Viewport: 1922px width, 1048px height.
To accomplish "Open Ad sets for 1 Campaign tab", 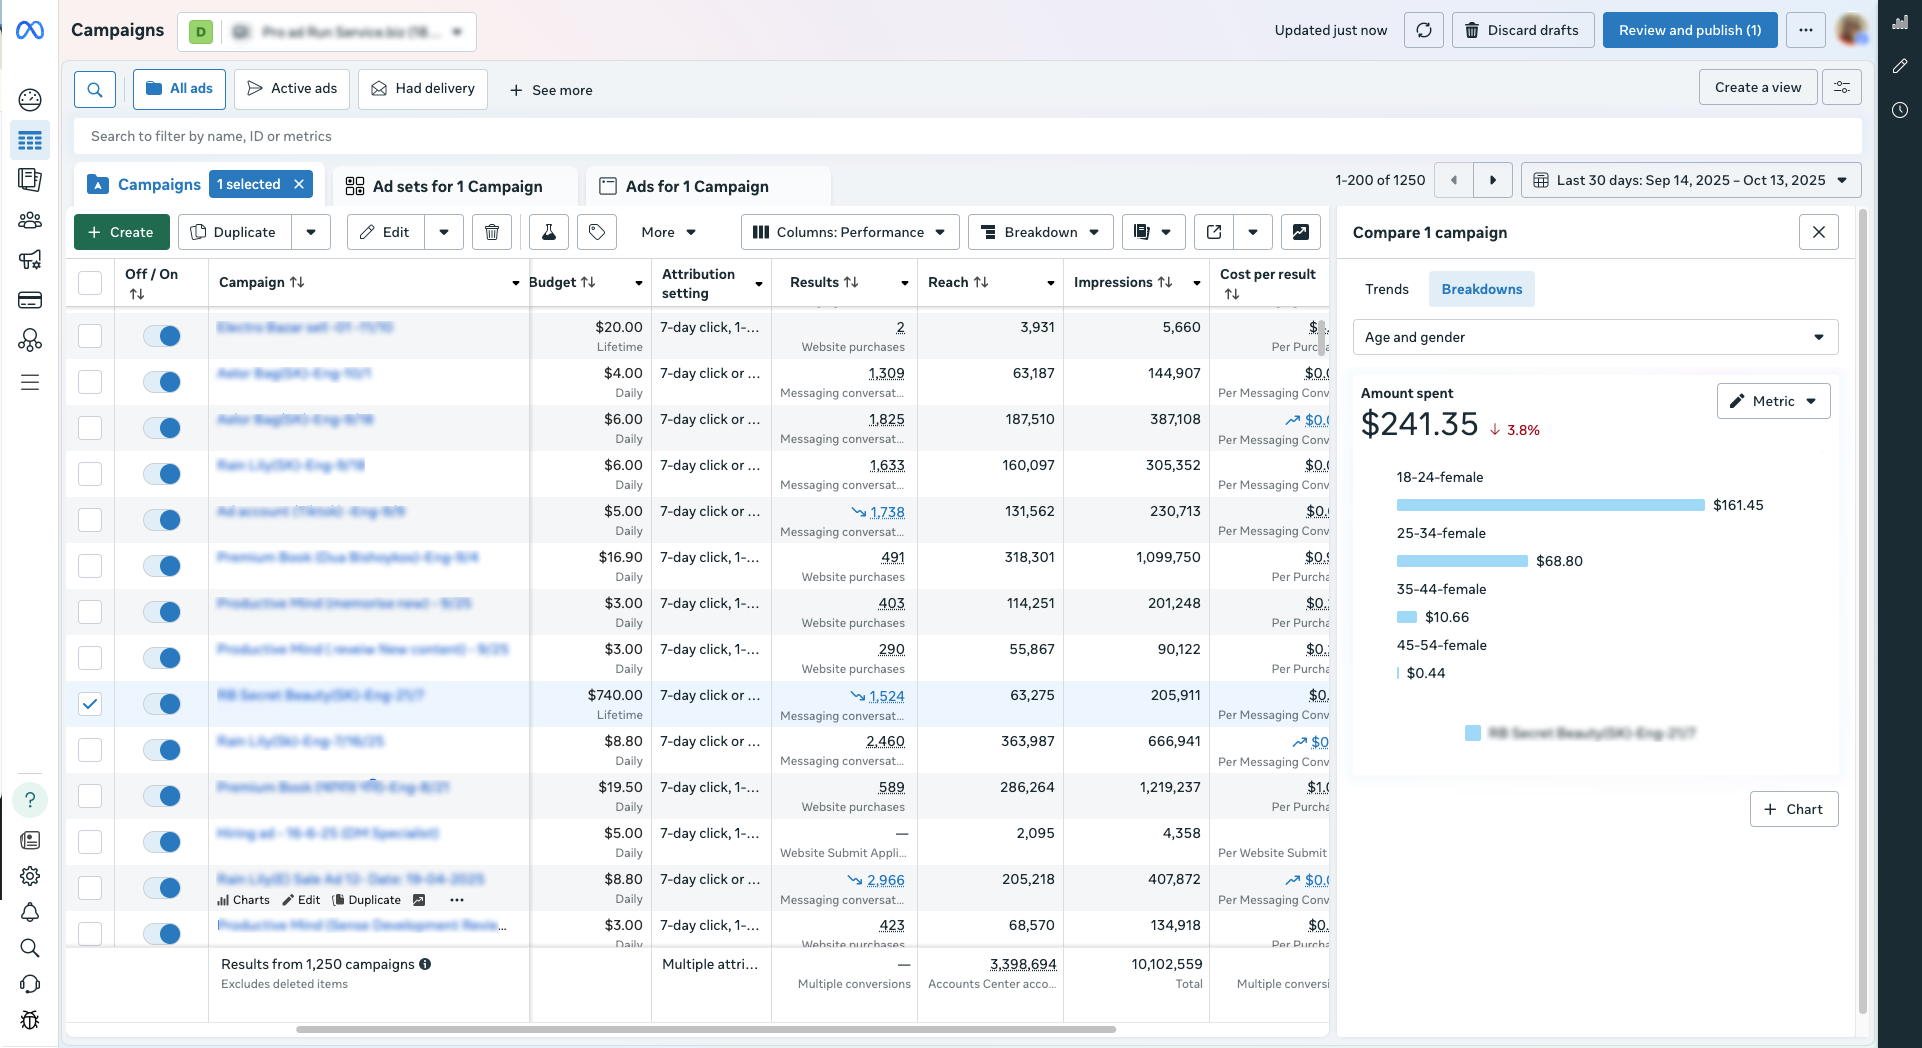I will click(456, 186).
